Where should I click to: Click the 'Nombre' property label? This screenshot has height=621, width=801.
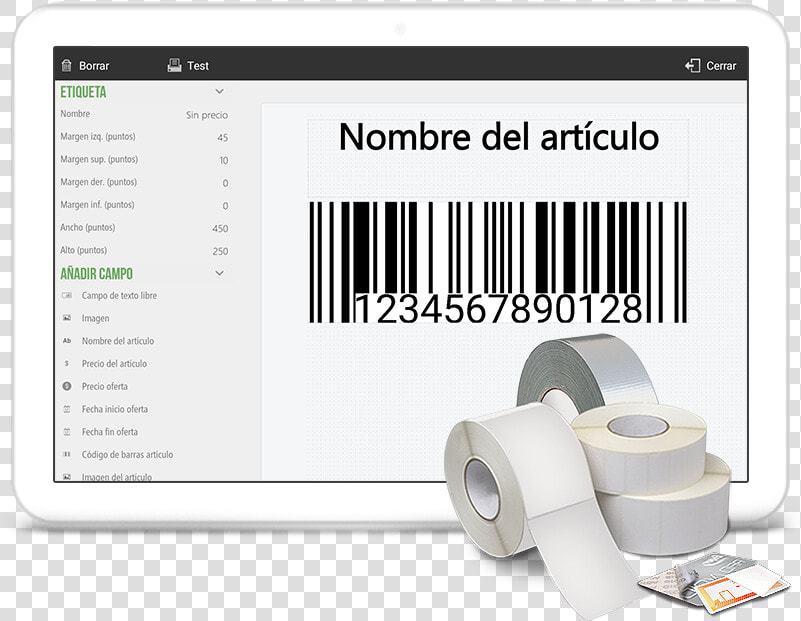(75, 114)
